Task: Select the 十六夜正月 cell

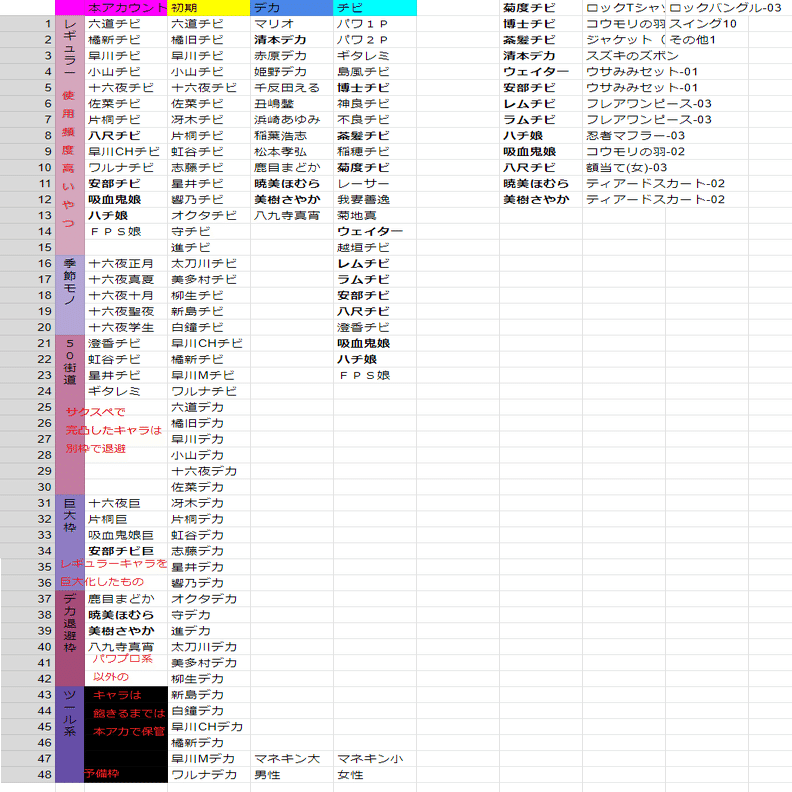Action: click(126, 264)
